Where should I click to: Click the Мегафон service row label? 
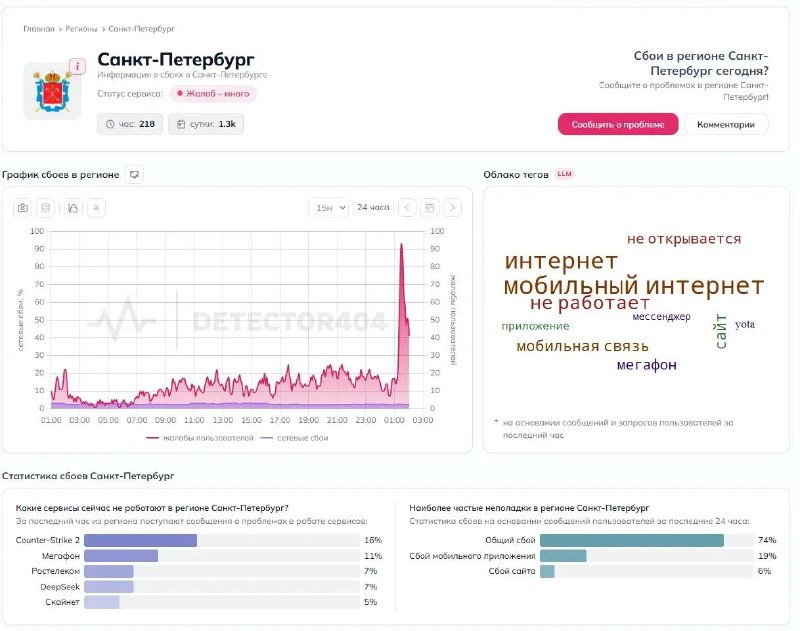pos(61,556)
